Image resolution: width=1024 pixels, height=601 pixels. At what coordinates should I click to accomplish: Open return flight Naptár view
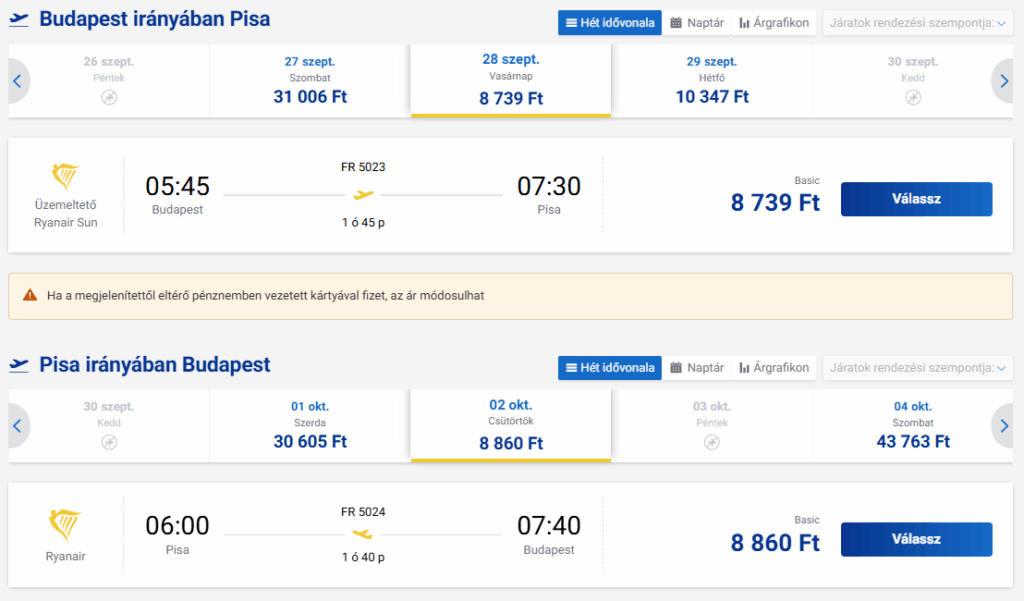(x=697, y=368)
